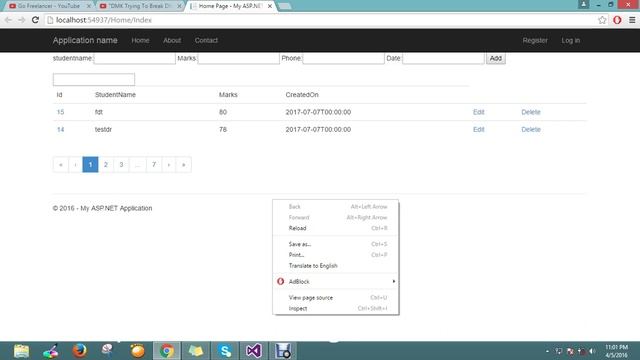Open Visual Studio from the taskbar
Viewport: 640px width, 360px height.
(x=253, y=351)
